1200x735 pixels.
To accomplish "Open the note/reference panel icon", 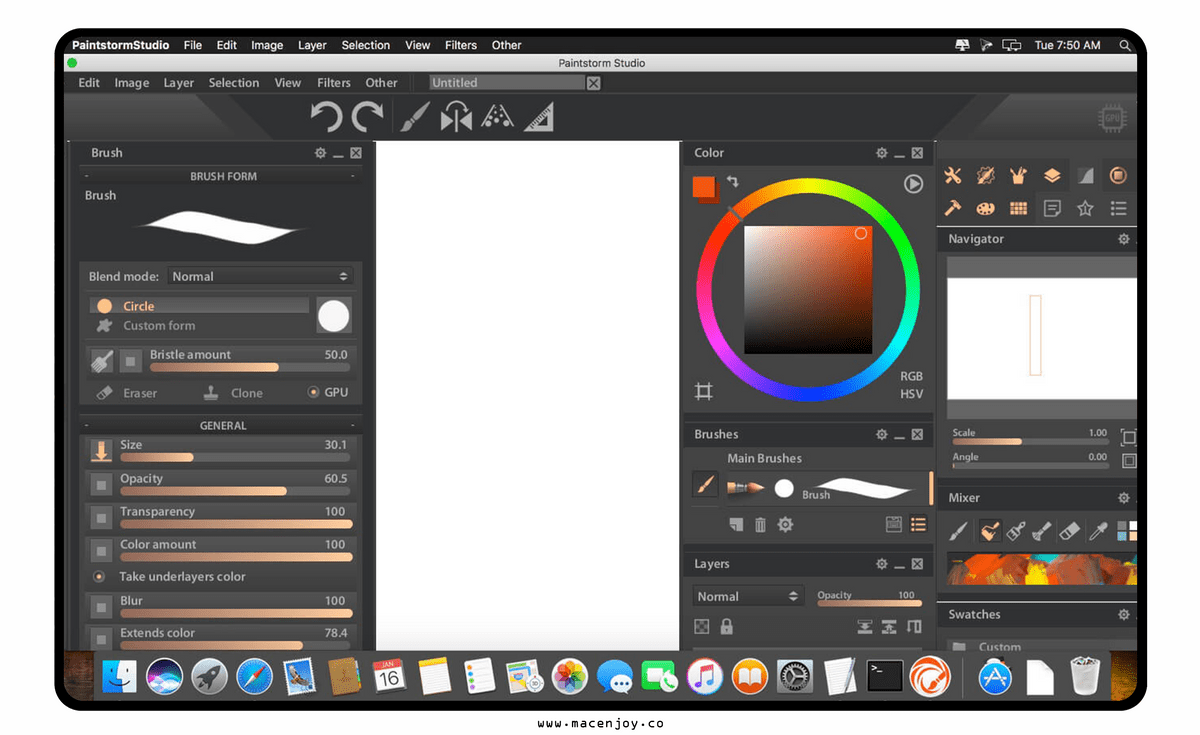I will pos(1052,208).
